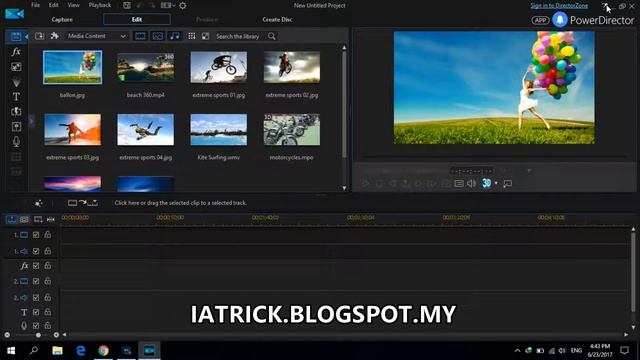The image size is (640, 360).
Task: Open the Media Content dropdown
Action: click(96, 36)
